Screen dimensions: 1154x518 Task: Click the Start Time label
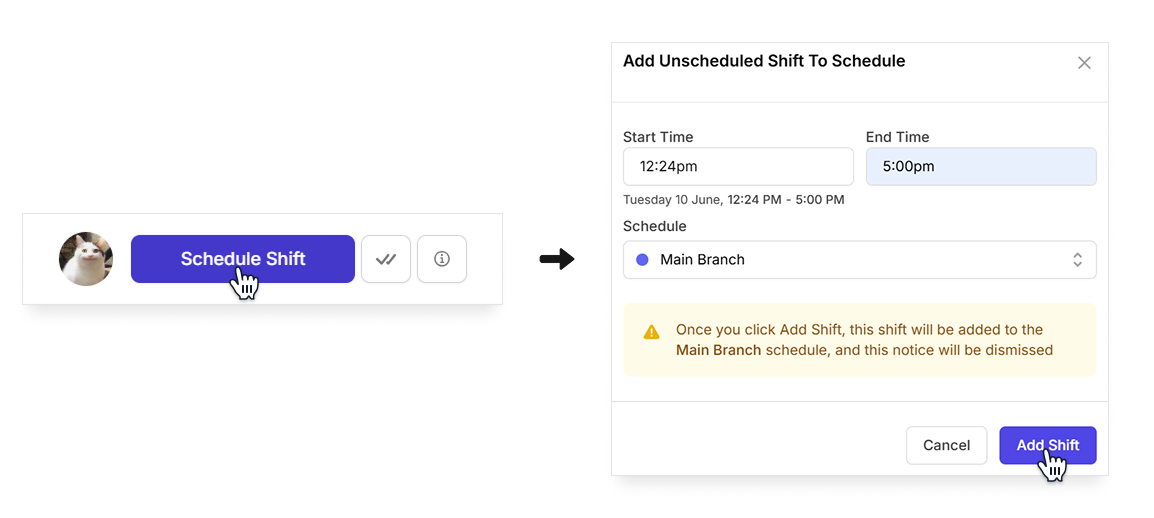tap(658, 137)
